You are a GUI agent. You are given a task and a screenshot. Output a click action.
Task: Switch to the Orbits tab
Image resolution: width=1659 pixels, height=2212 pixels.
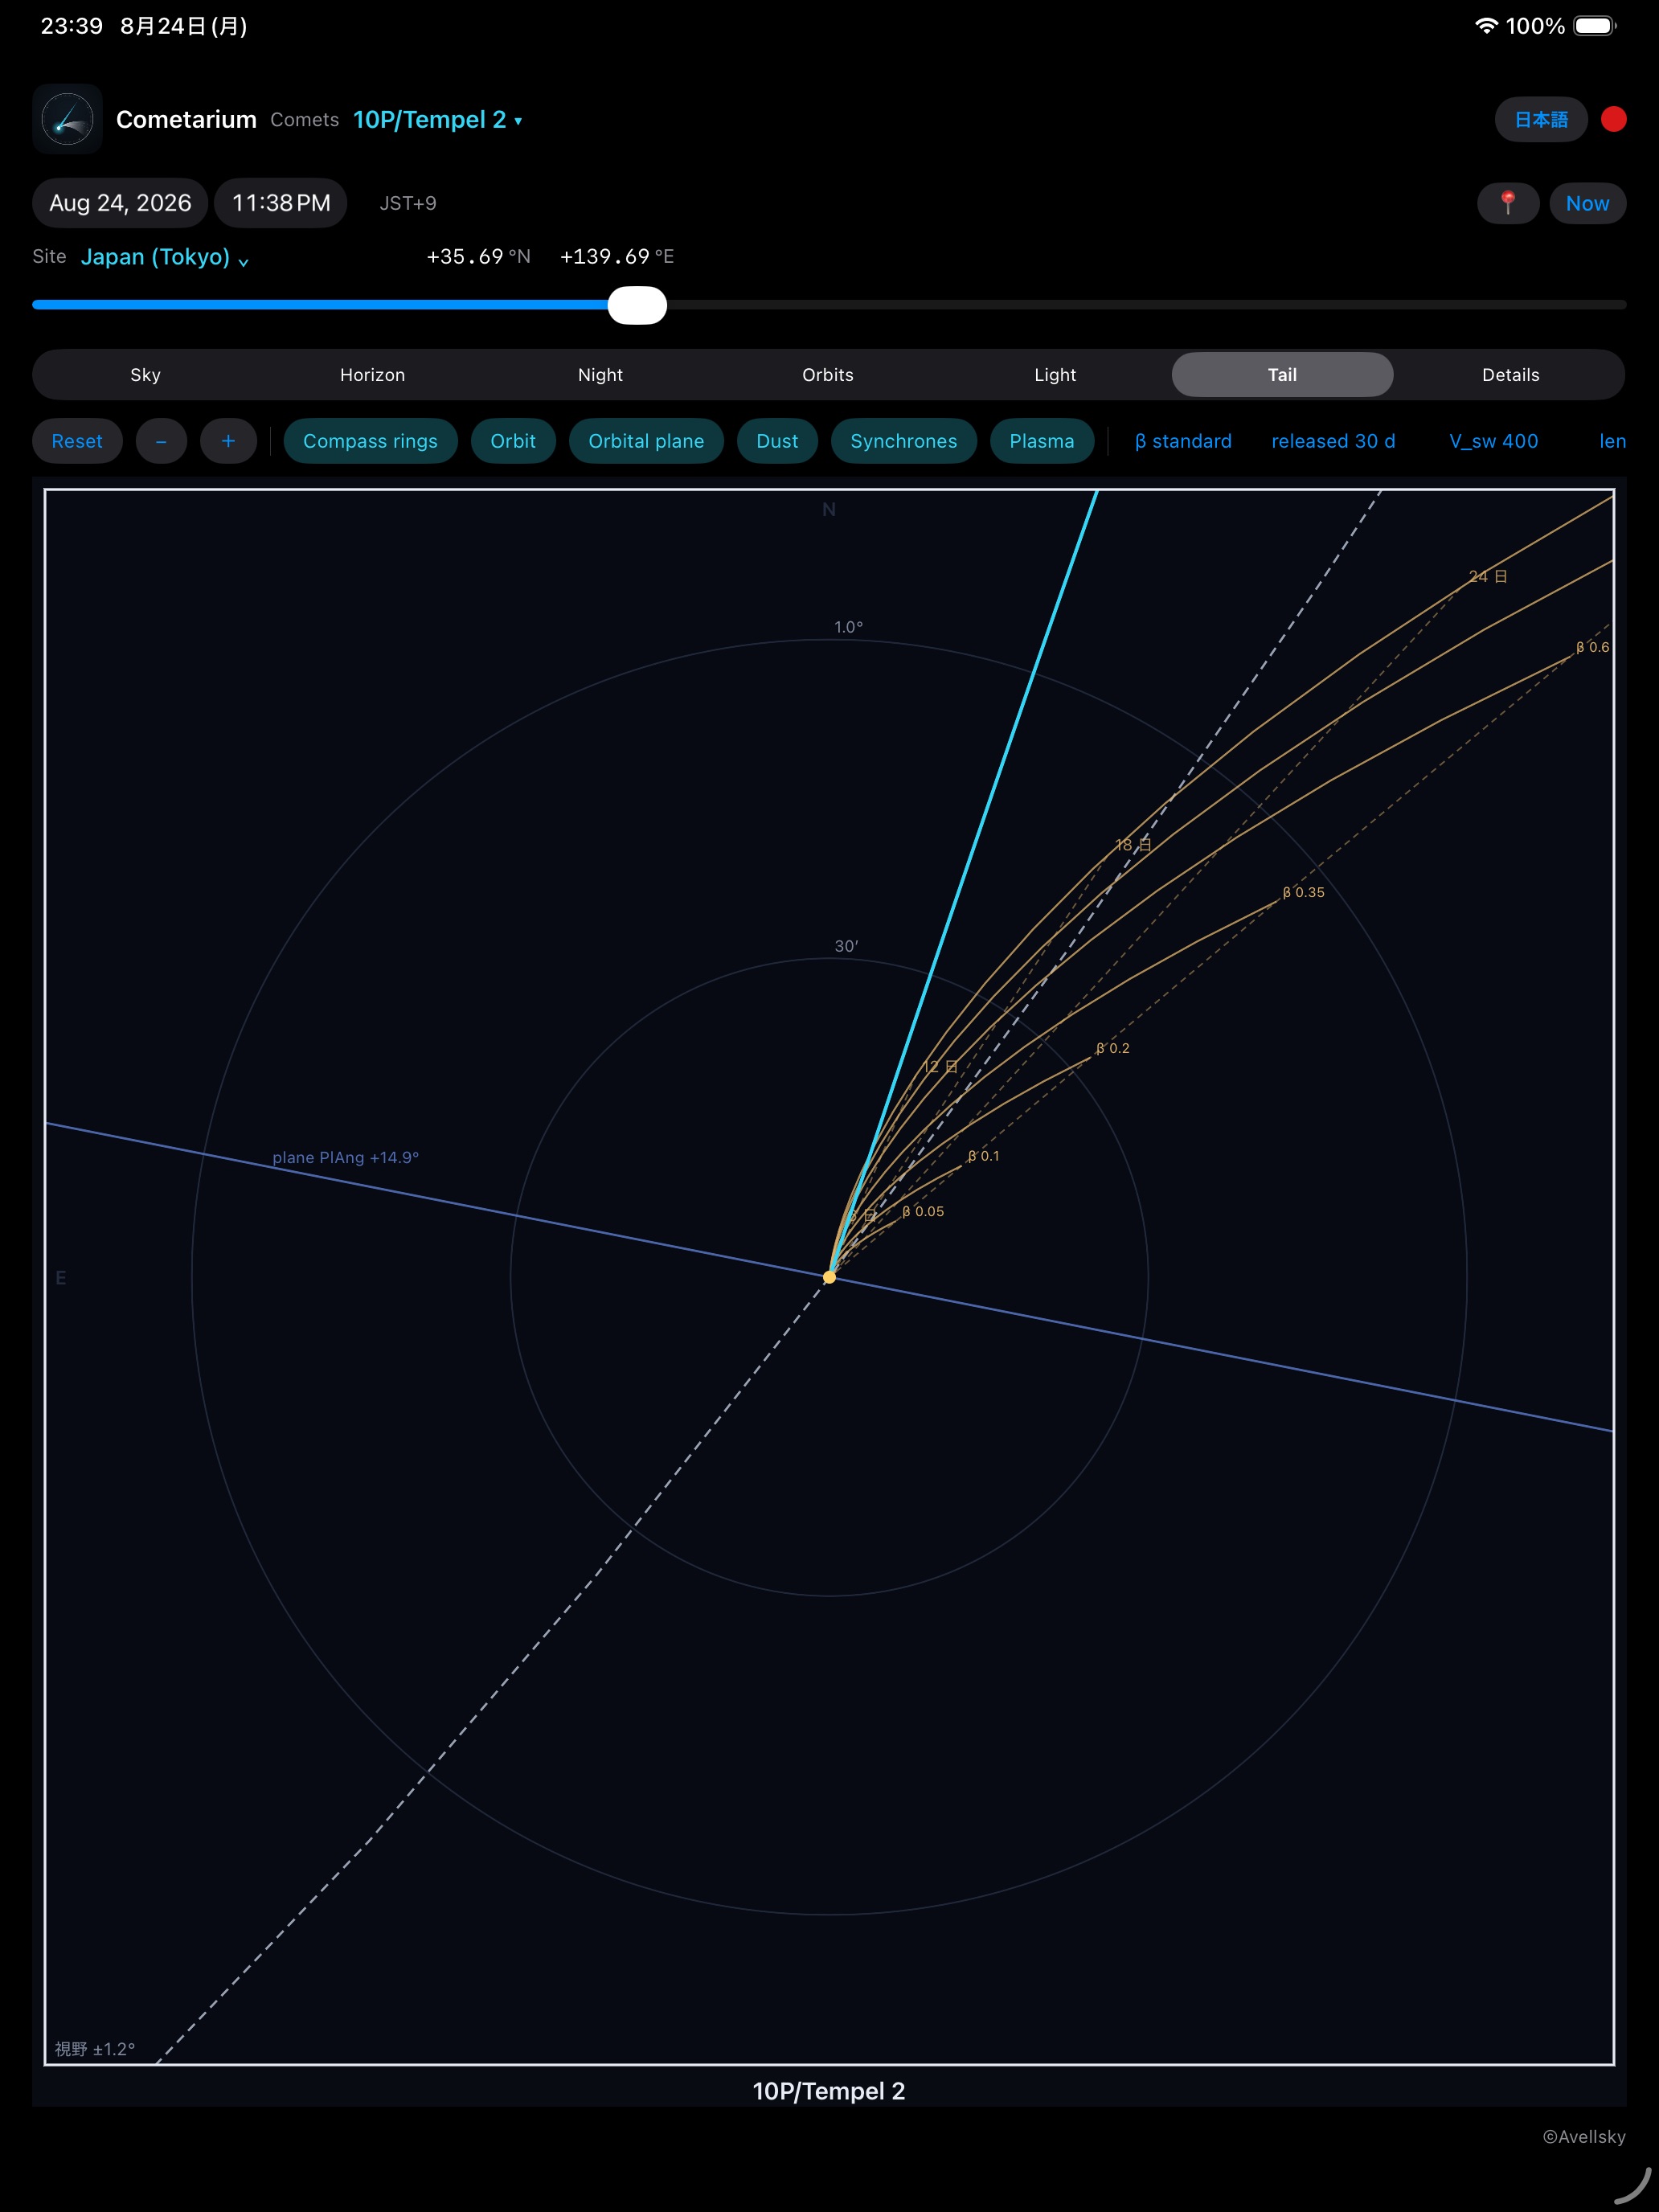click(827, 375)
